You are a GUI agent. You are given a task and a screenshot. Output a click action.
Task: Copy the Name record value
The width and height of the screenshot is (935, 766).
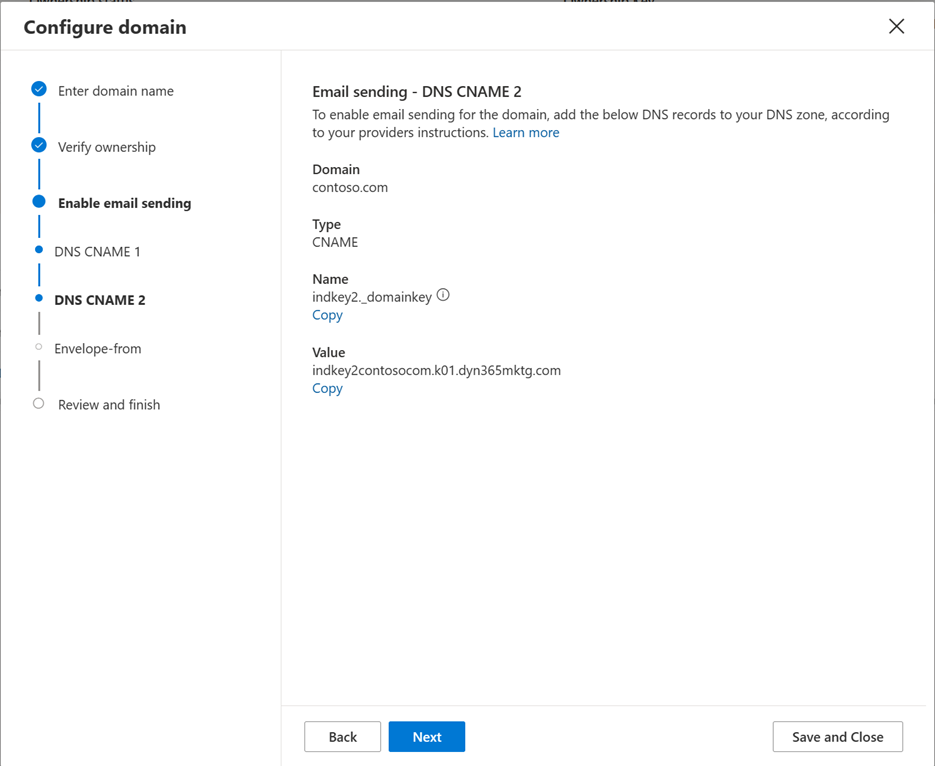[x=327, y=314]
